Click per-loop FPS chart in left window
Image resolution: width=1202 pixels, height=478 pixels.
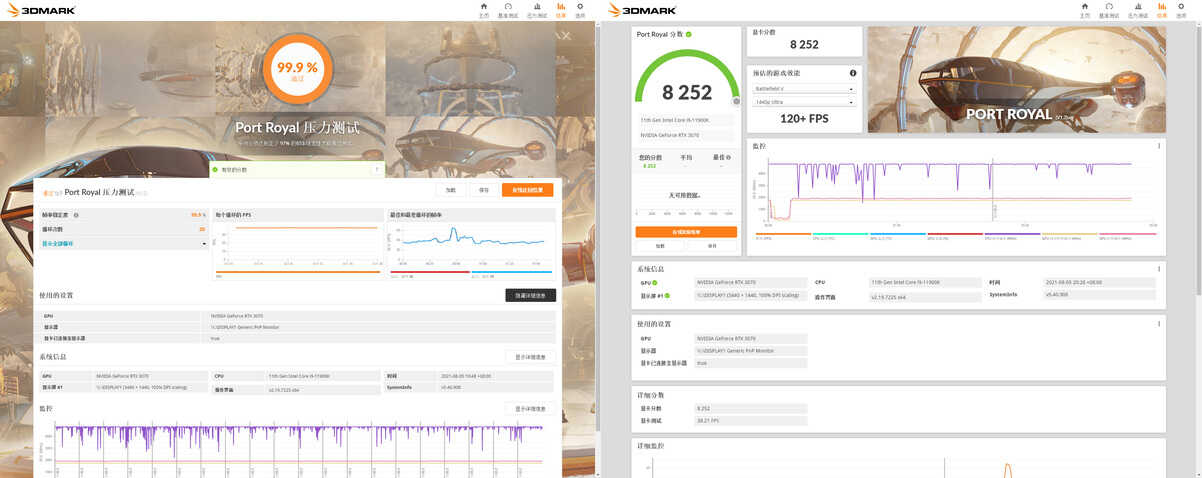point(298,244)
